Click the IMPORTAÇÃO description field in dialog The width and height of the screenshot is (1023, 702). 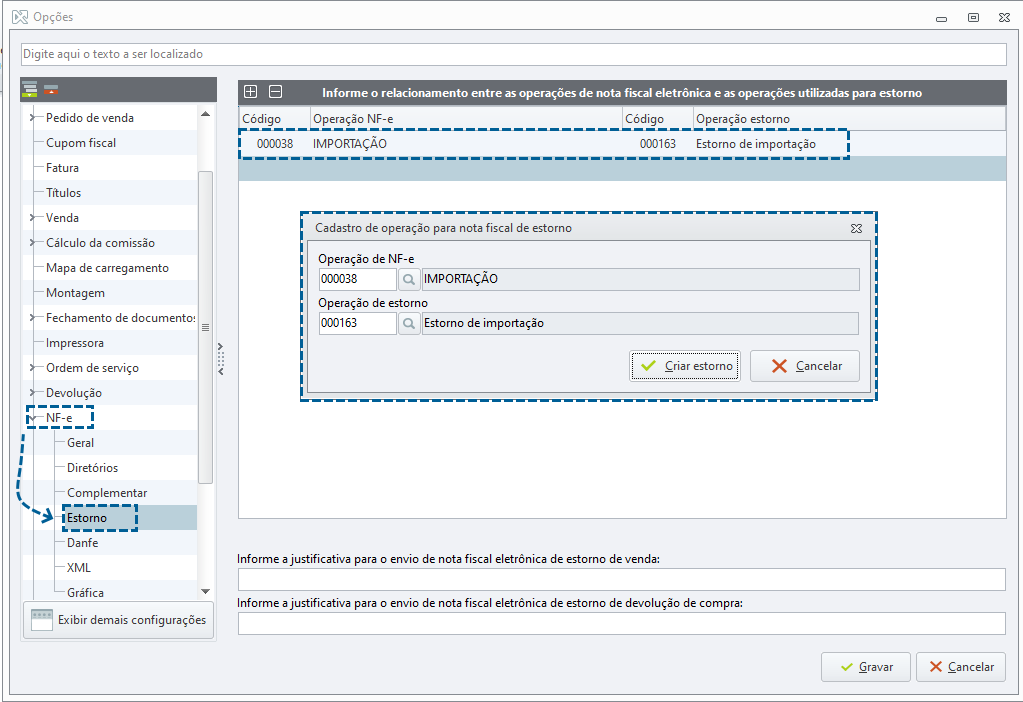point(641,279)
